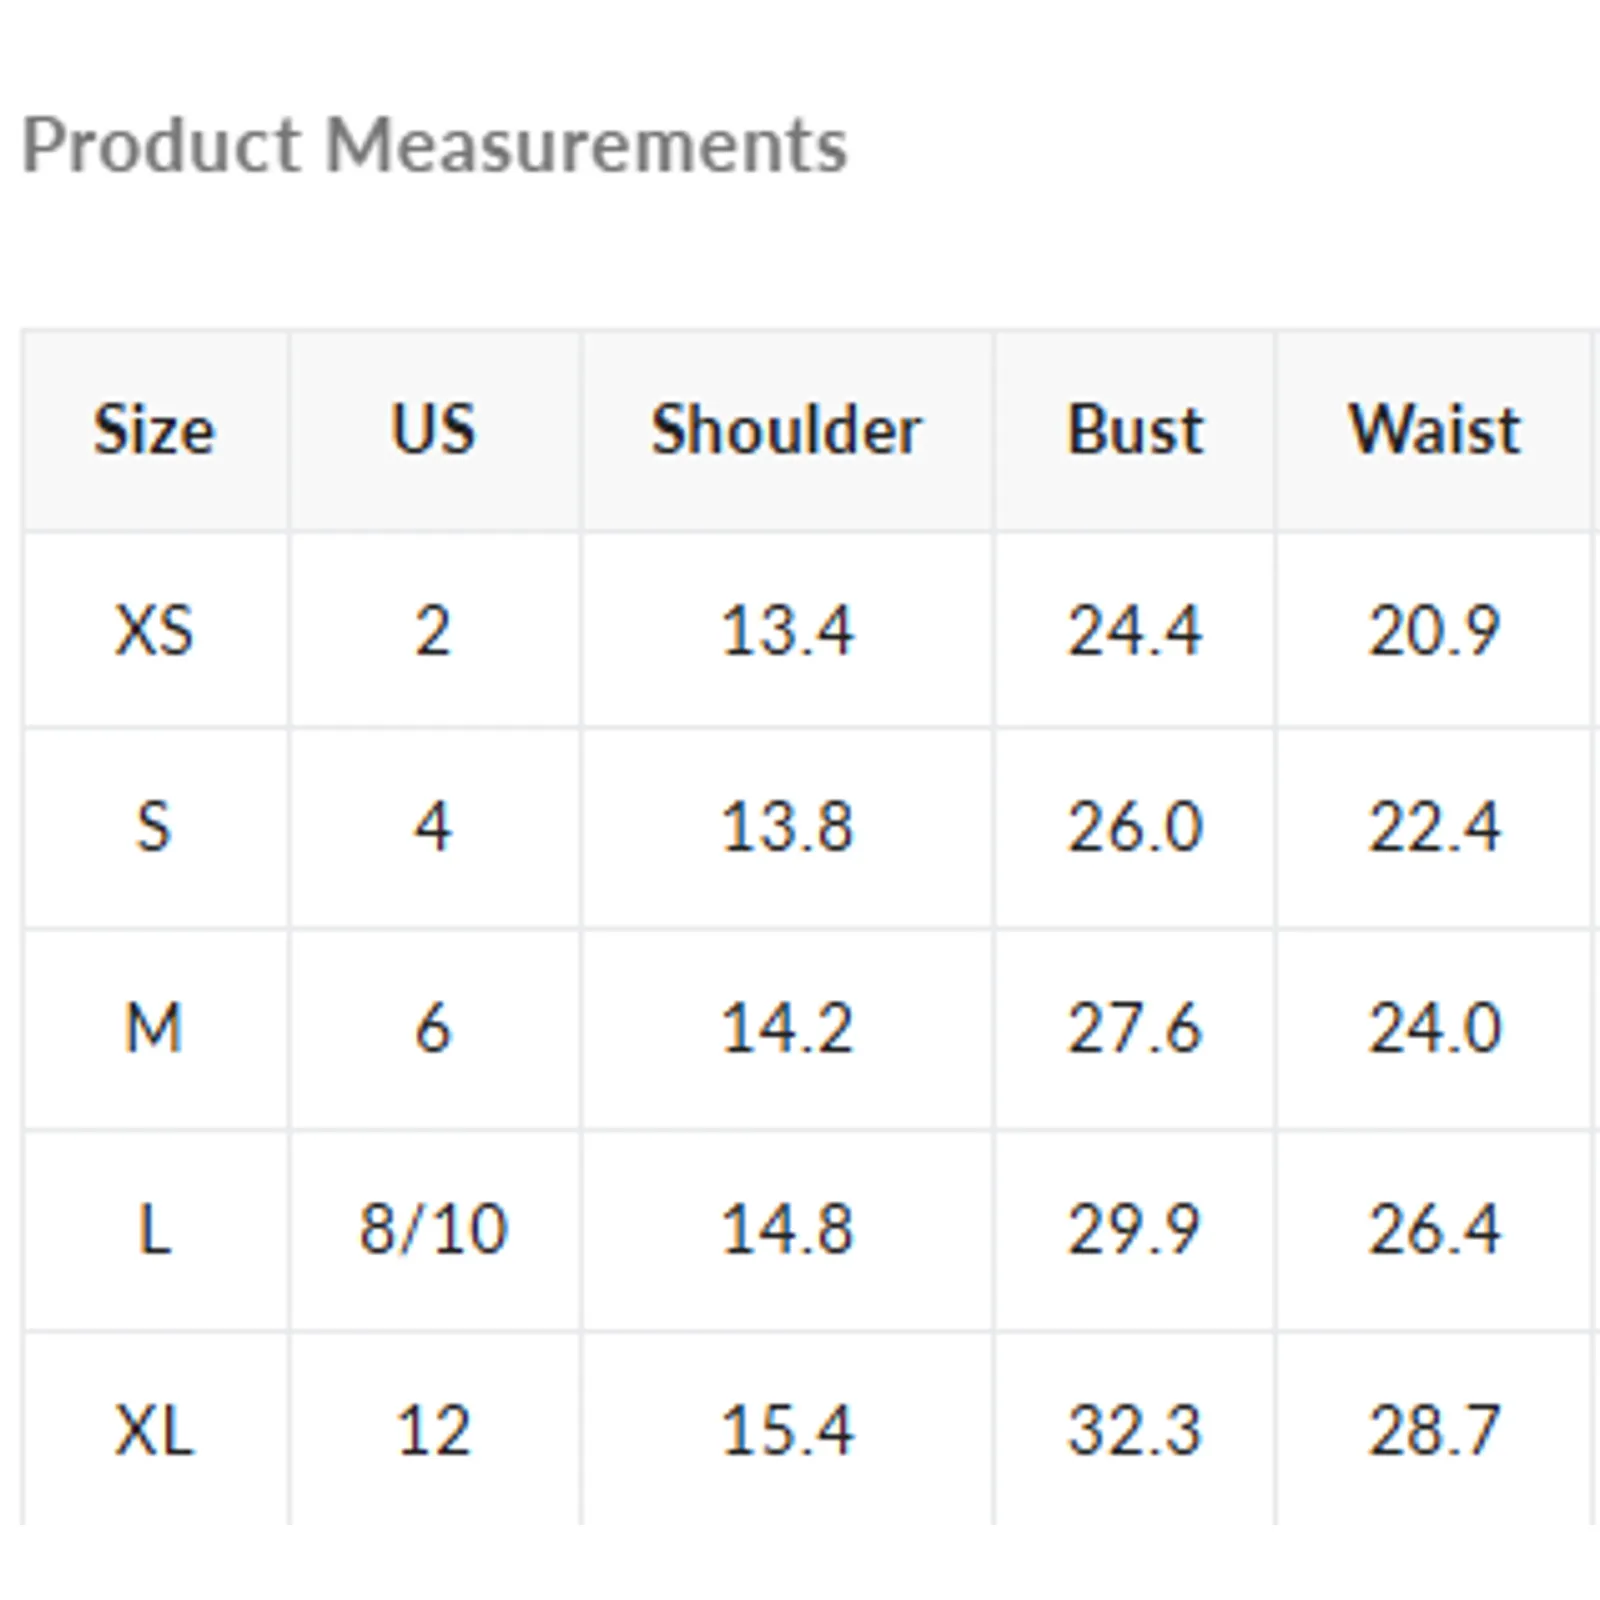Click bust measurement 29.9

click(x=1135, y=1229)
